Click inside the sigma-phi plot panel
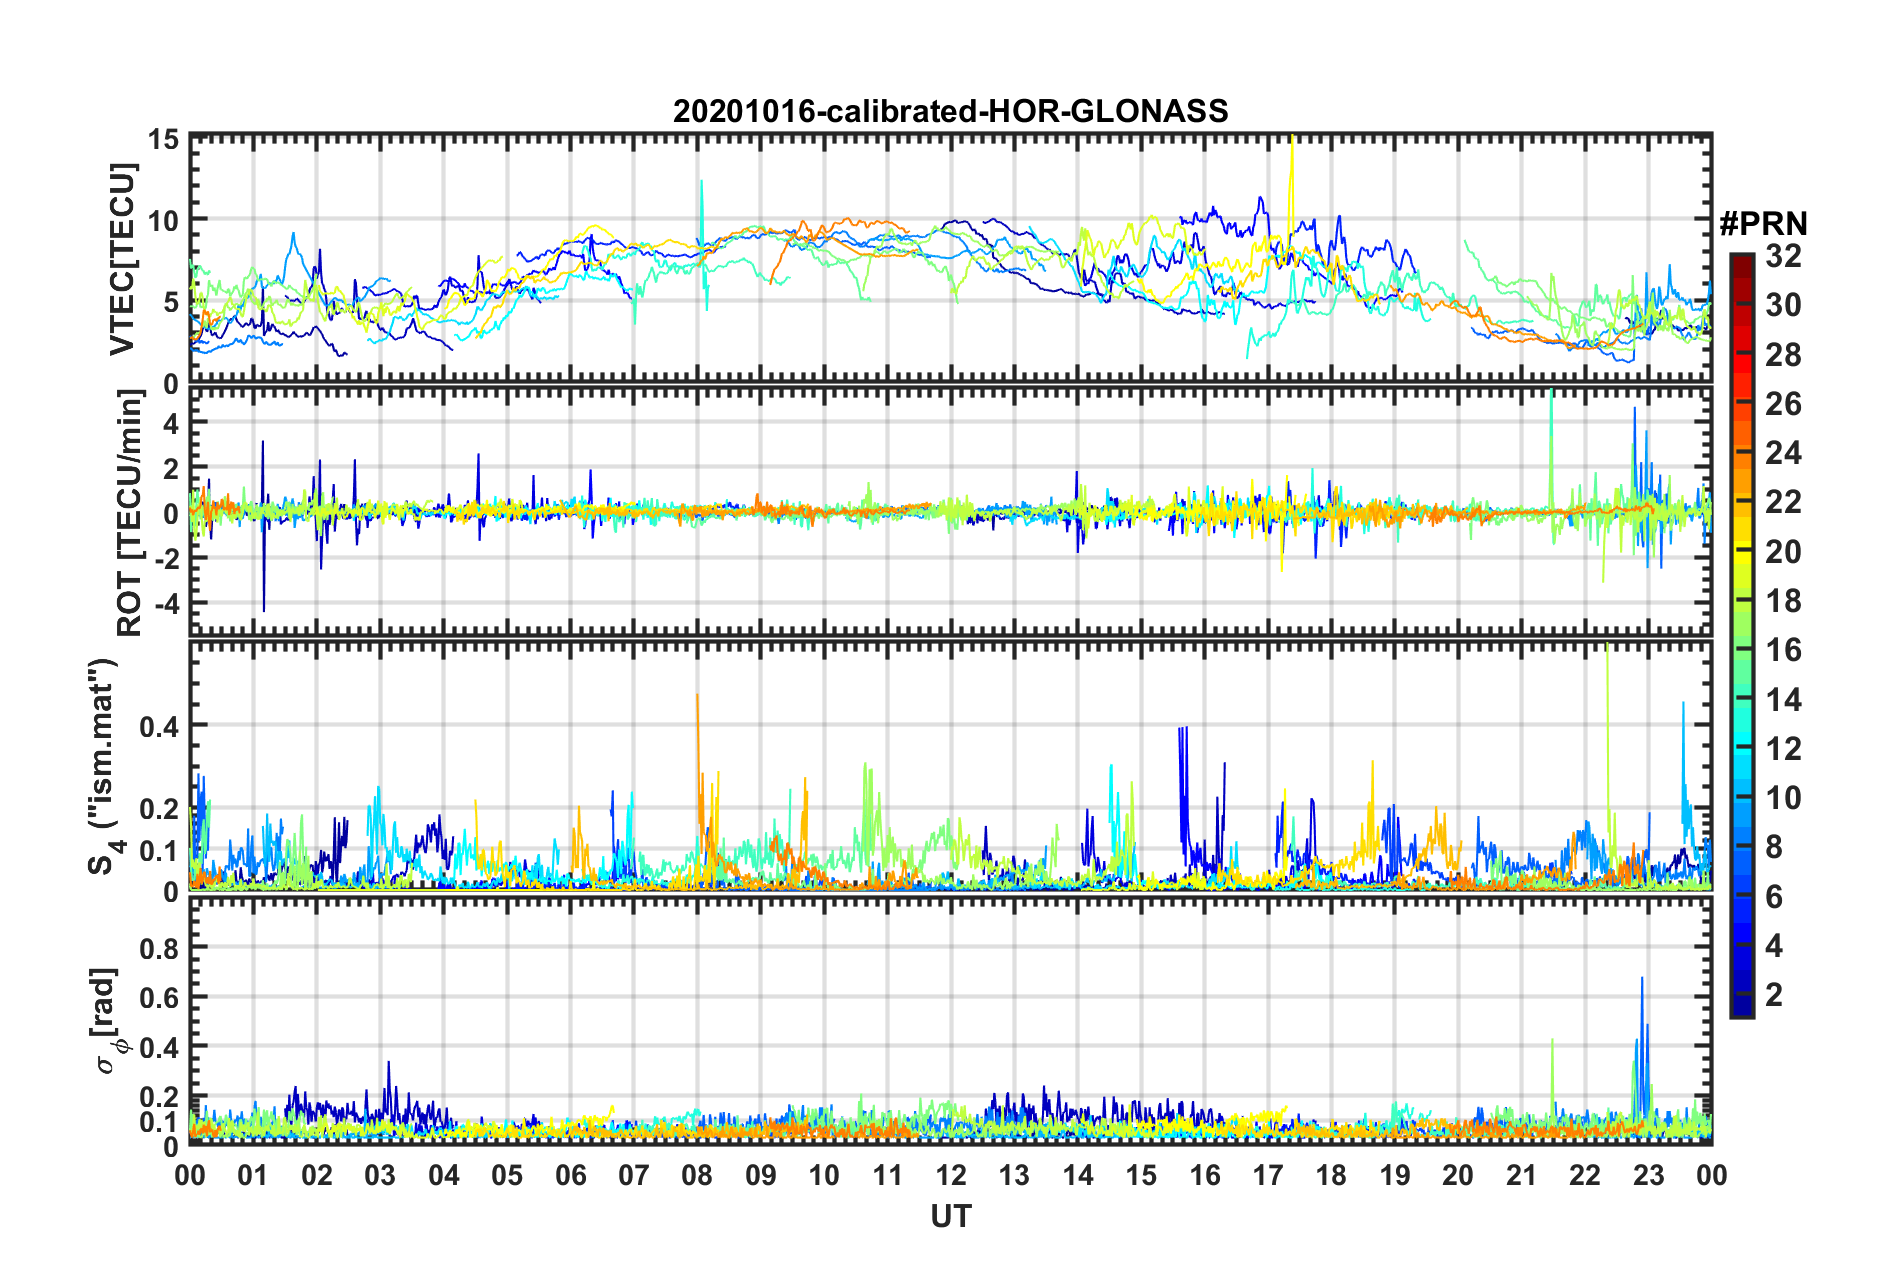The height and width of the screenshot is (1272, 1902). [x=950, y=1020]
